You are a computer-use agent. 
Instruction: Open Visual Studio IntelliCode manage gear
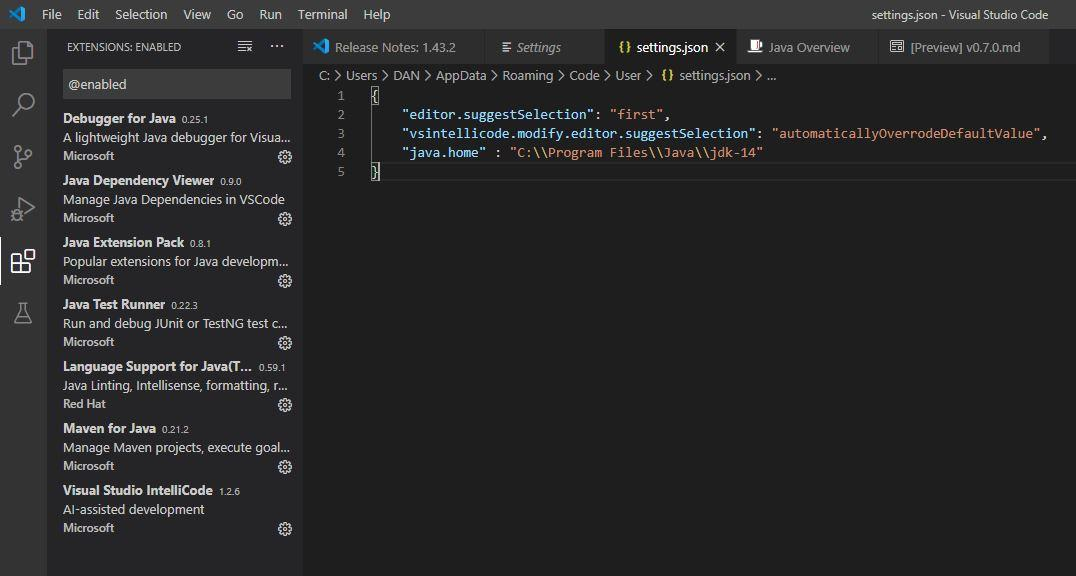click(285, 529)
